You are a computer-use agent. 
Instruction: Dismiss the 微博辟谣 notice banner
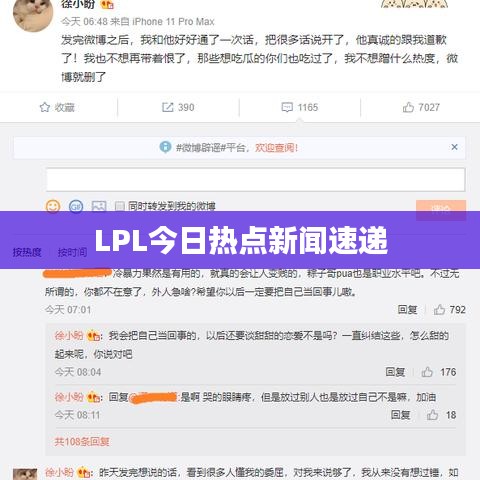coord(454,147)
